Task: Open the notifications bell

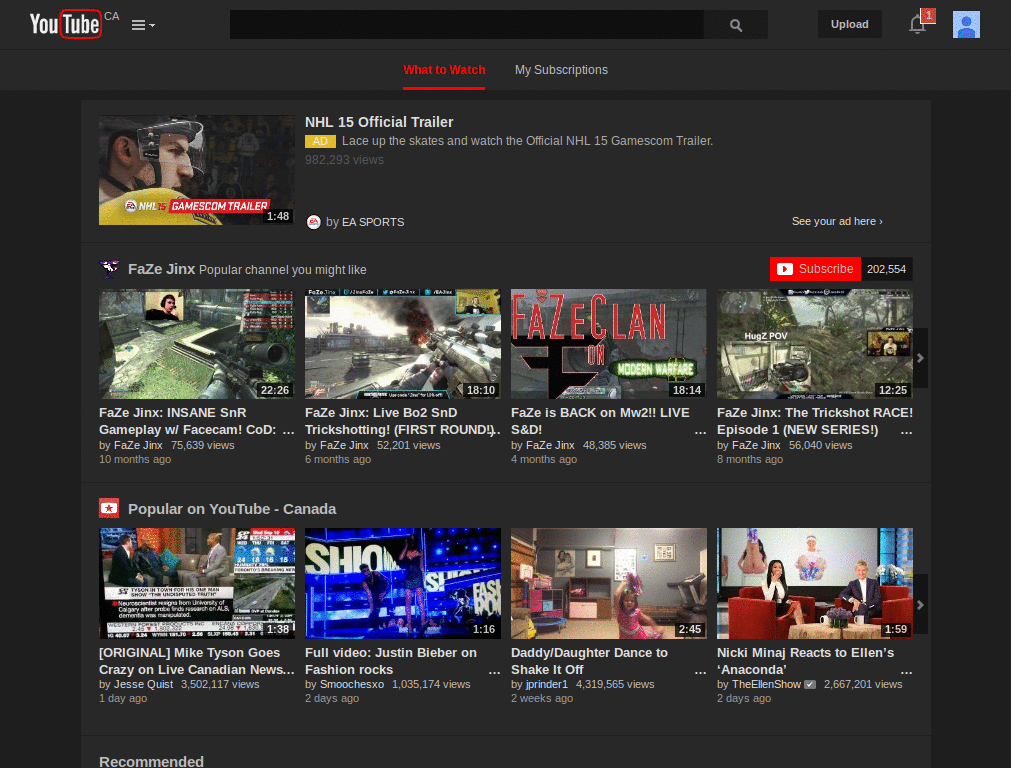Action: (918, 24)
